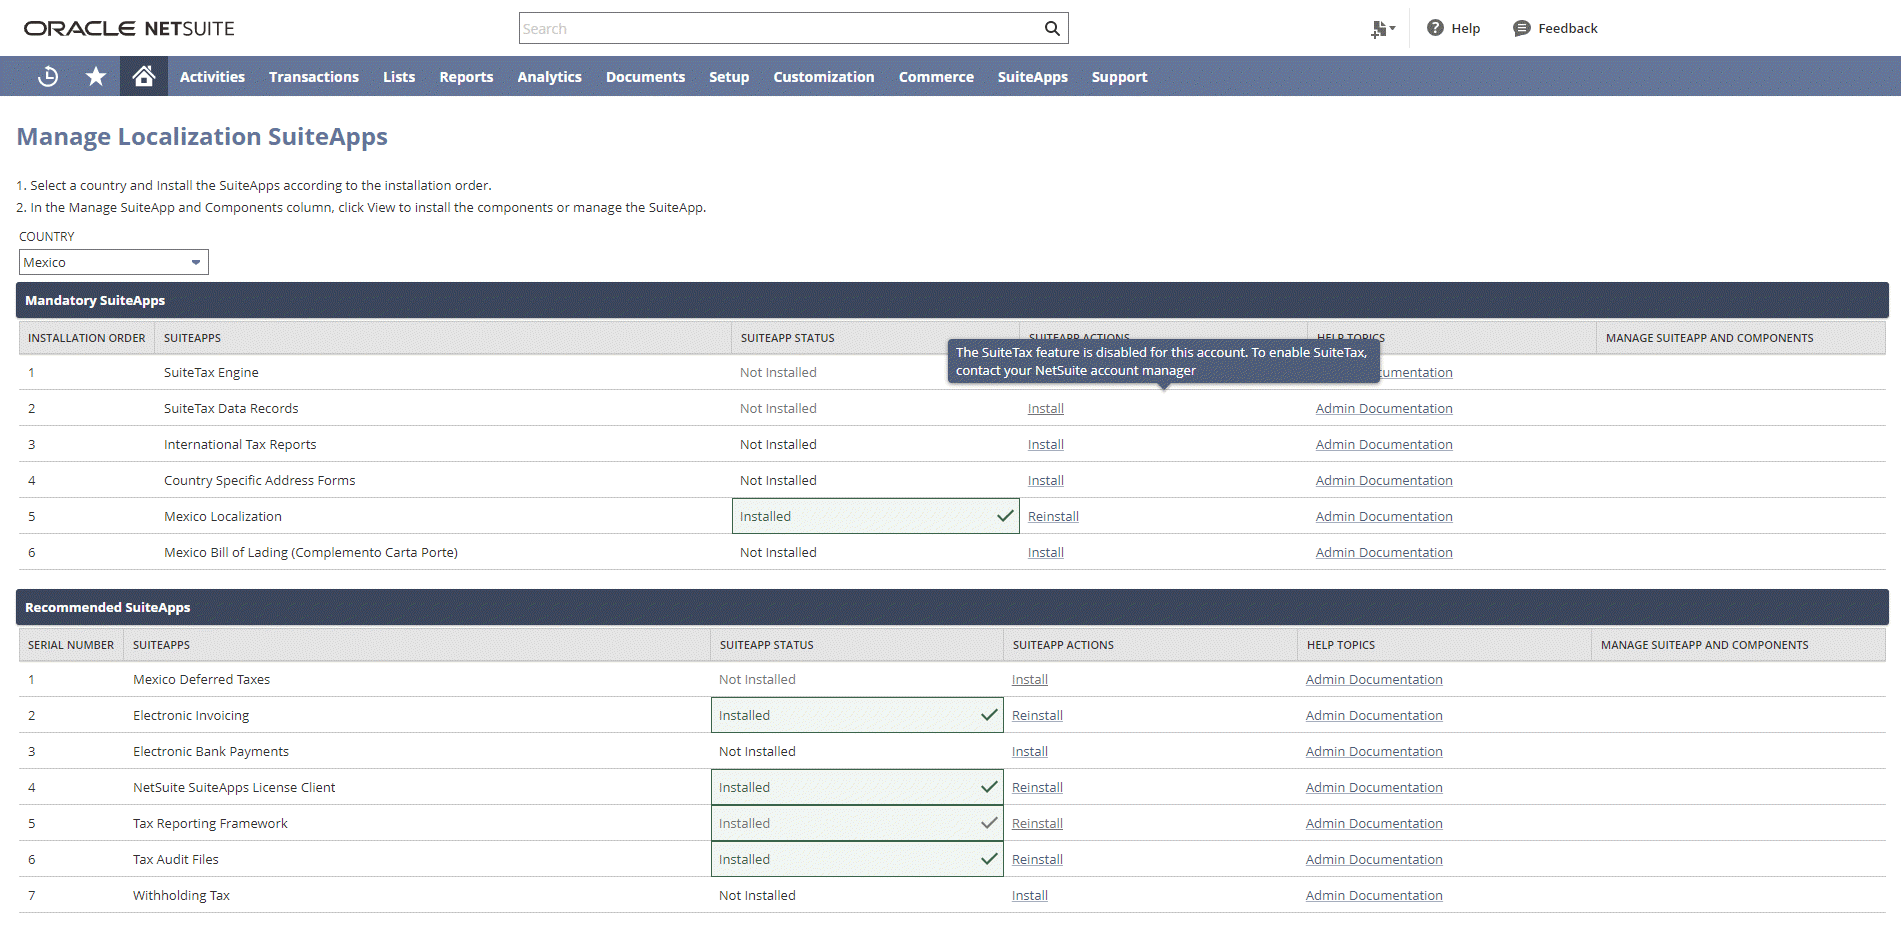Click the Oracle NetSuite logo

129,28
